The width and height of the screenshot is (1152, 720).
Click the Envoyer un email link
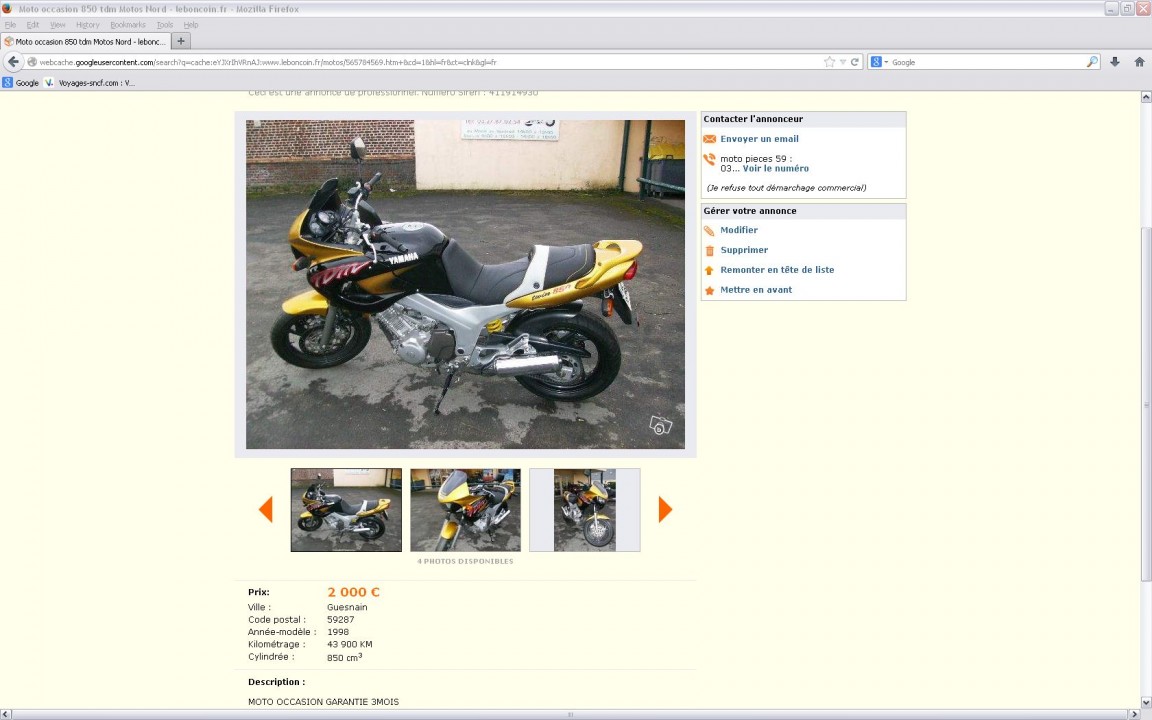[759, 139]
